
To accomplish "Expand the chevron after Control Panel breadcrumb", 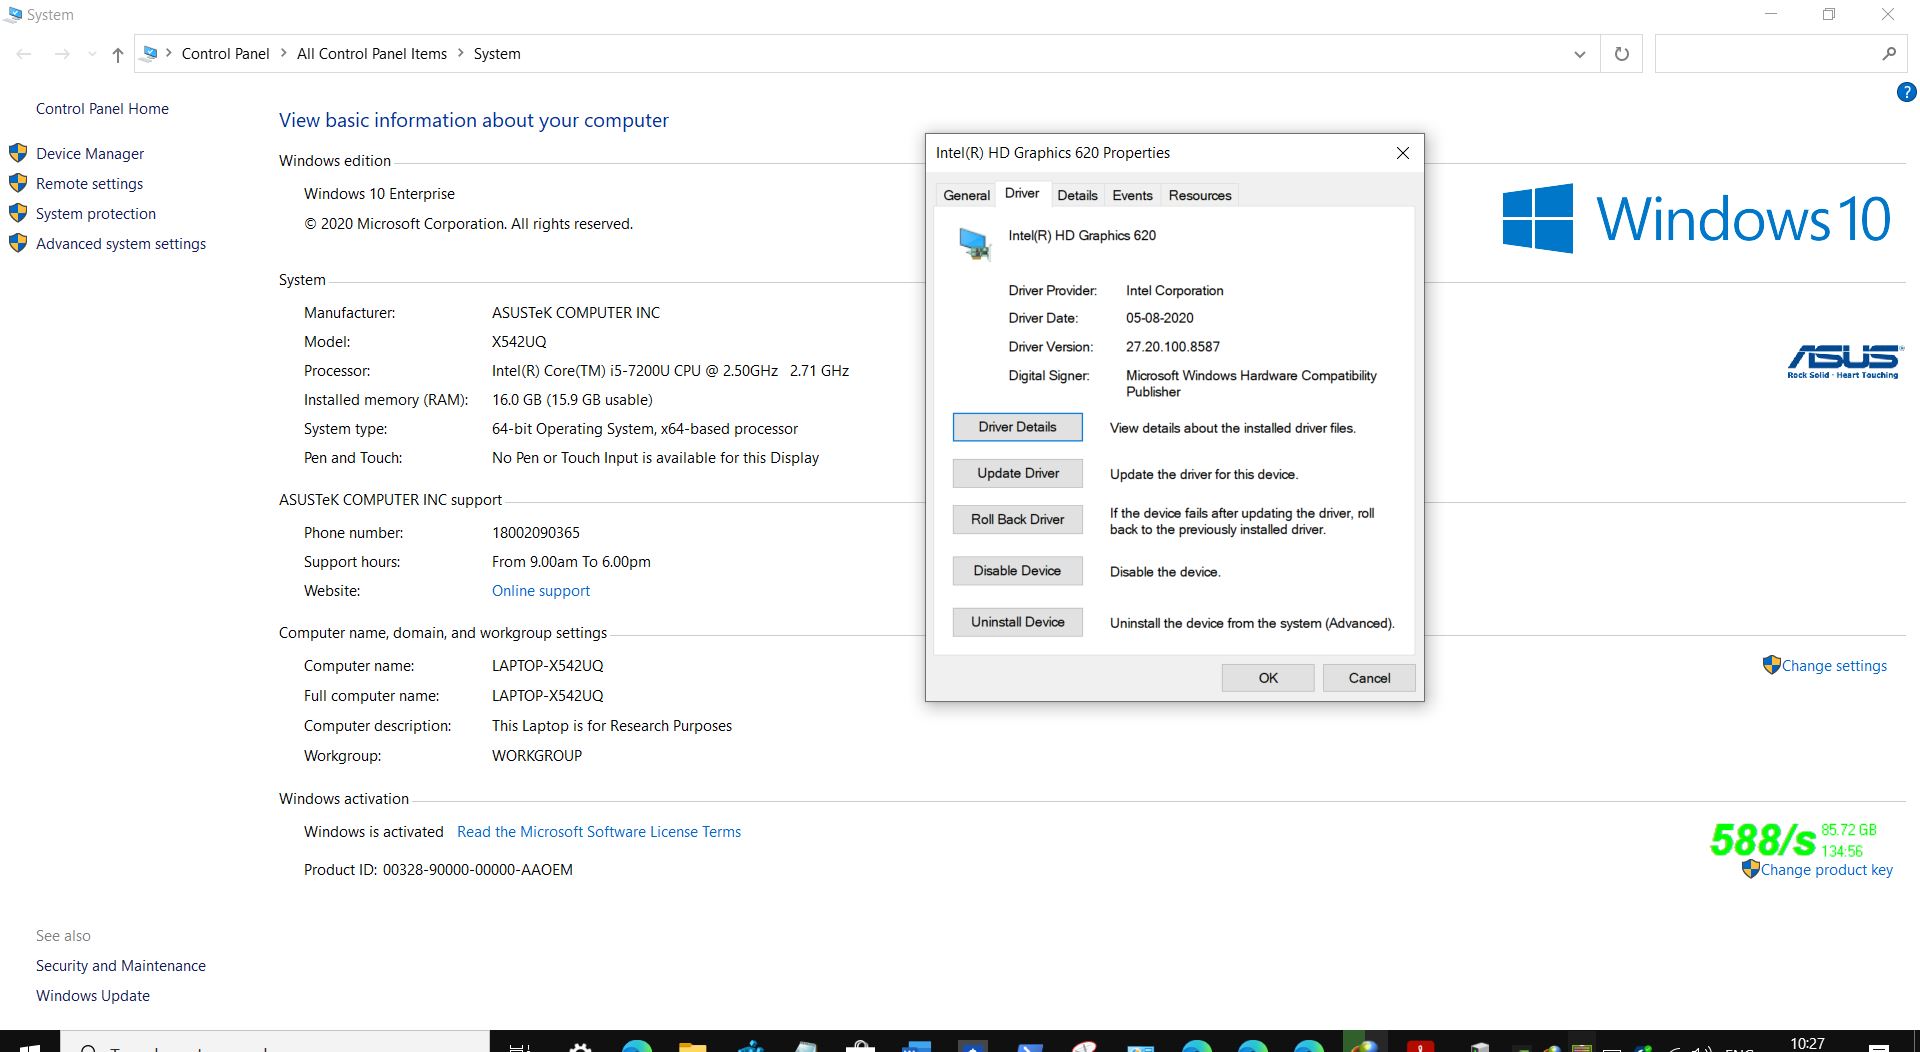I will point(283,53).
